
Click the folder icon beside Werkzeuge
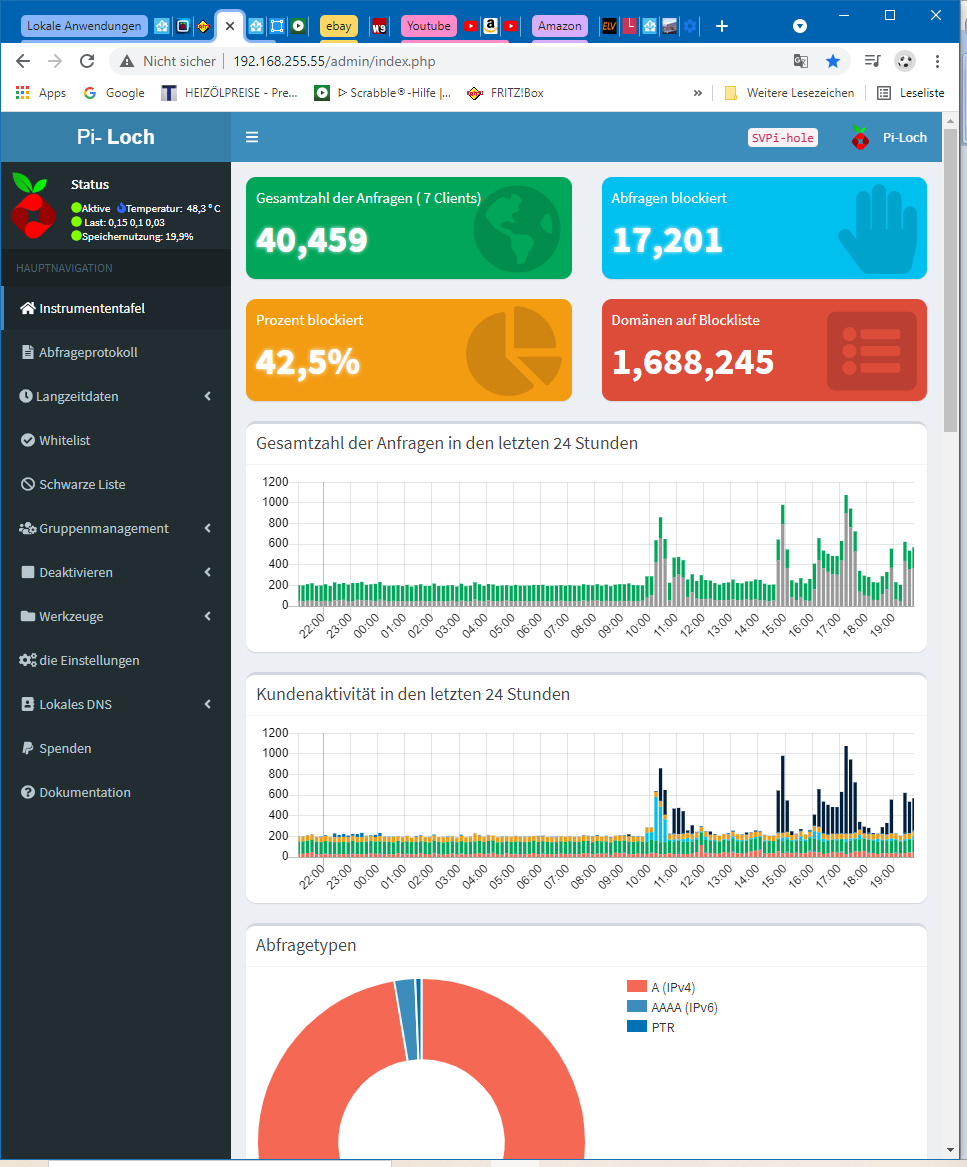[28, 616]
